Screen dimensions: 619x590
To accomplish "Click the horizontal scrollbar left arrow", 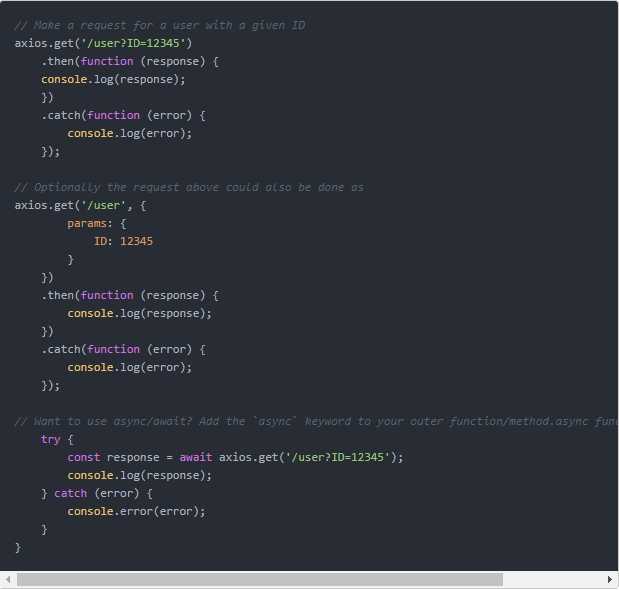I will [8, 580].
